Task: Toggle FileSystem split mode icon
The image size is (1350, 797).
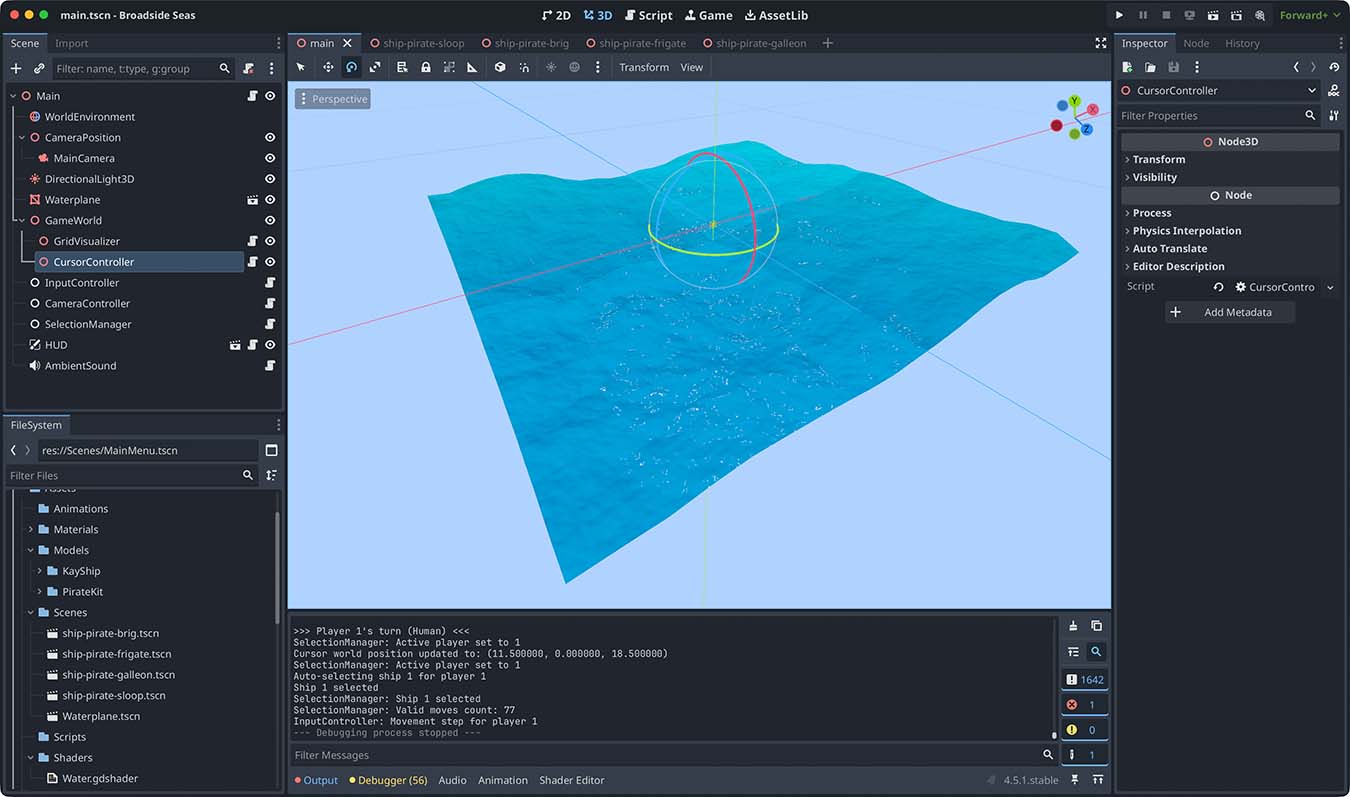Action: [271, 450]
